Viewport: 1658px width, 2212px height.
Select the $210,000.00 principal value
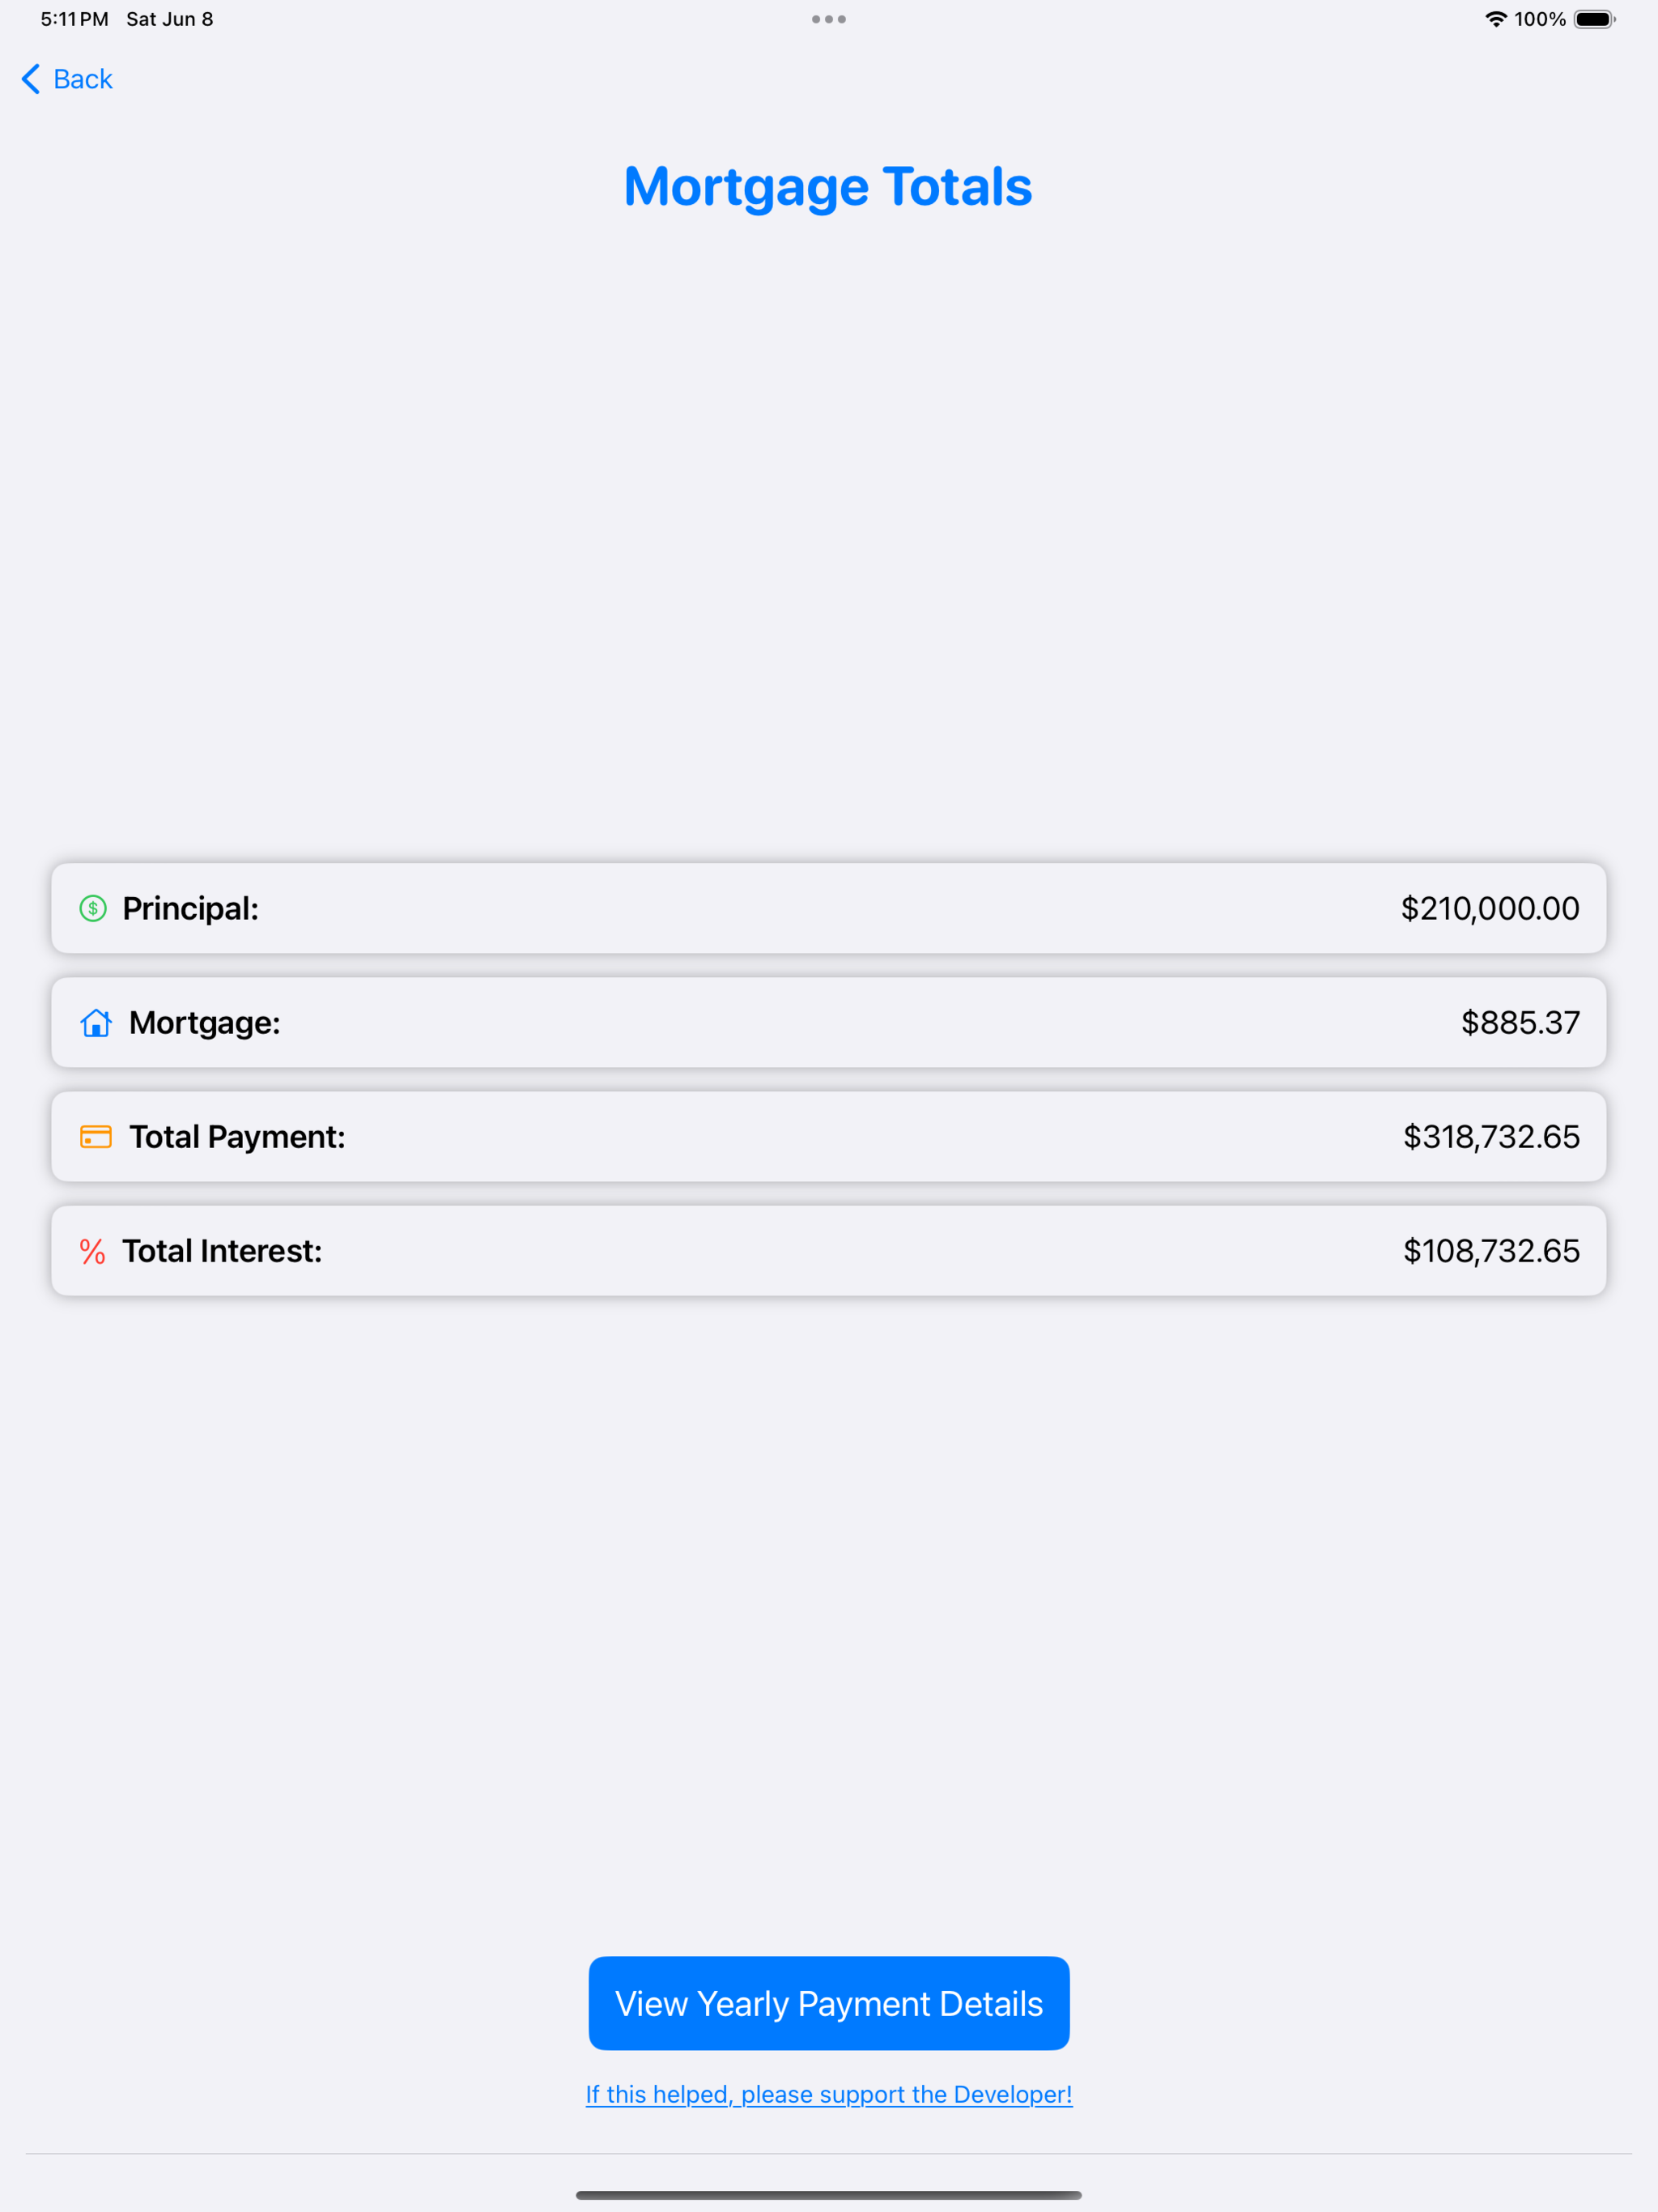click(1490, 908)
